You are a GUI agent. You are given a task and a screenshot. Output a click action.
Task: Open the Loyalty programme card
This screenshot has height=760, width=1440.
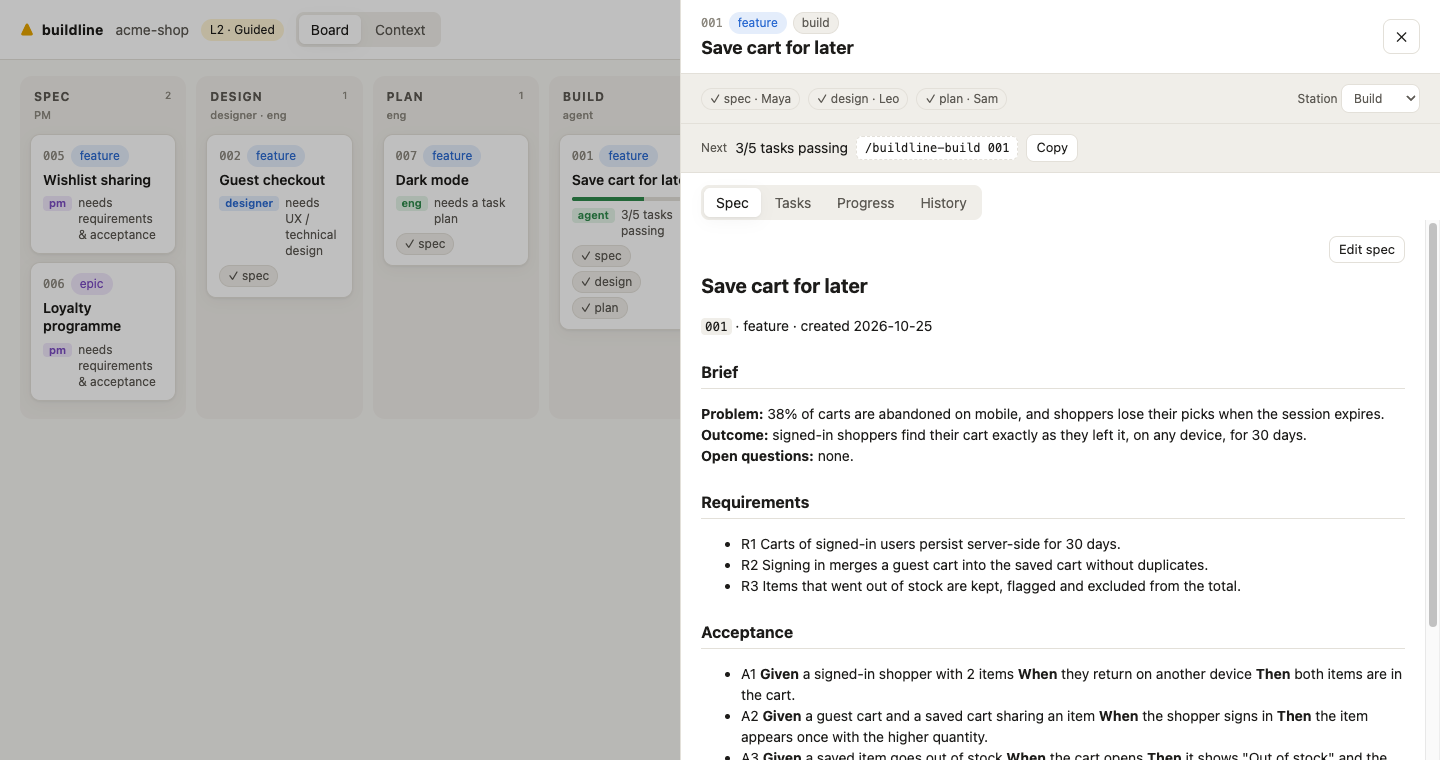pos(103,331)
